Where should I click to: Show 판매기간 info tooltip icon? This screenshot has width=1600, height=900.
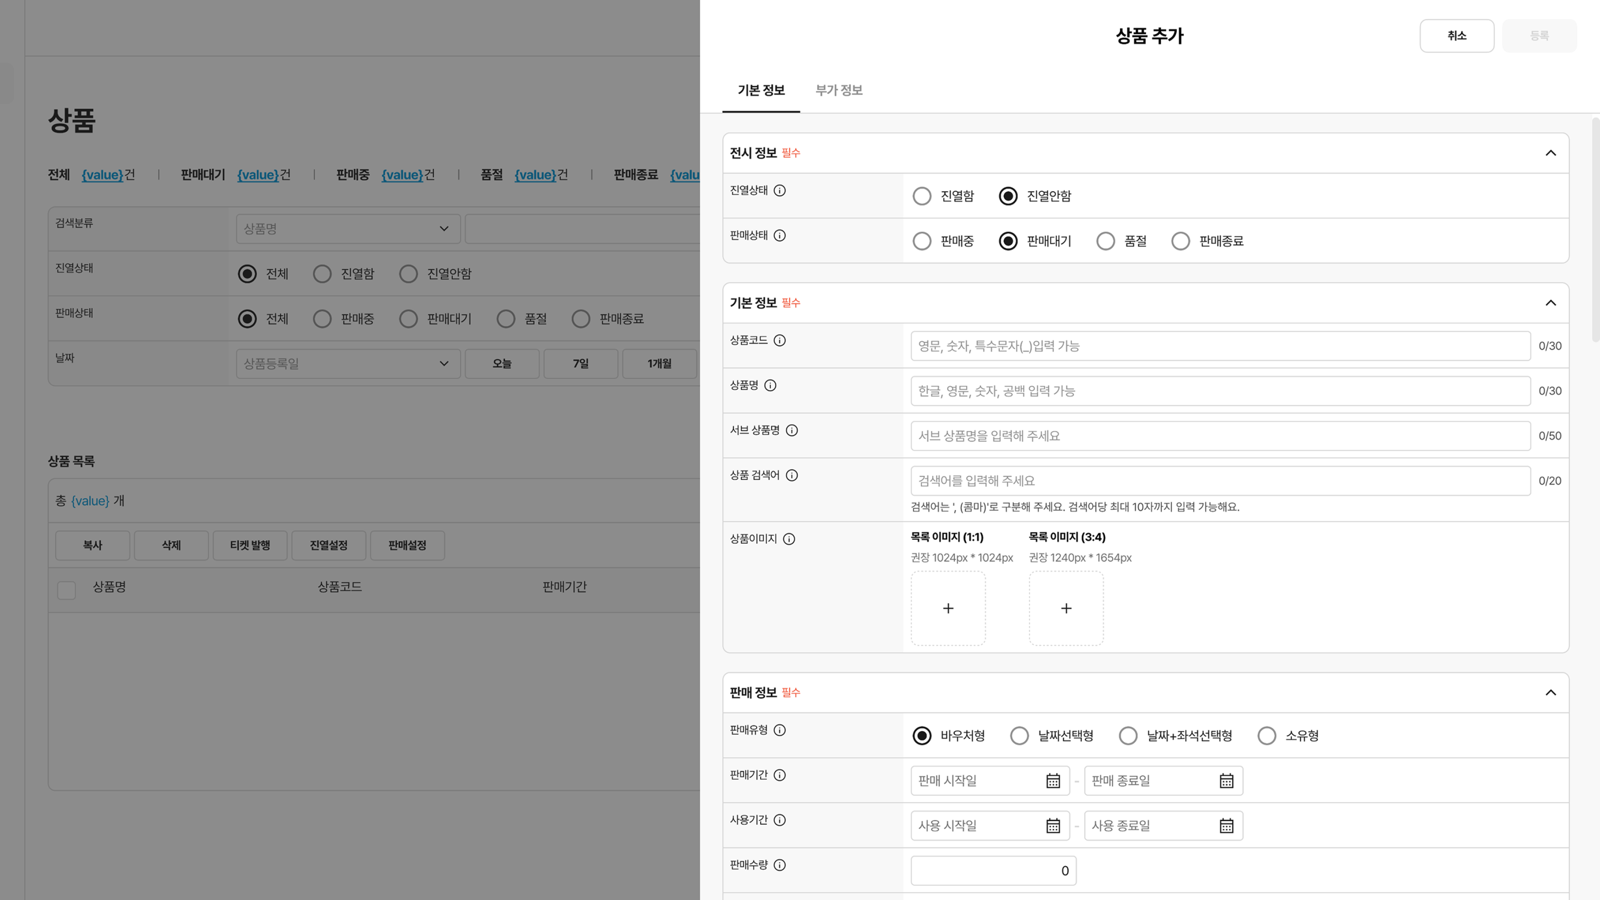[x=780, y=776]
